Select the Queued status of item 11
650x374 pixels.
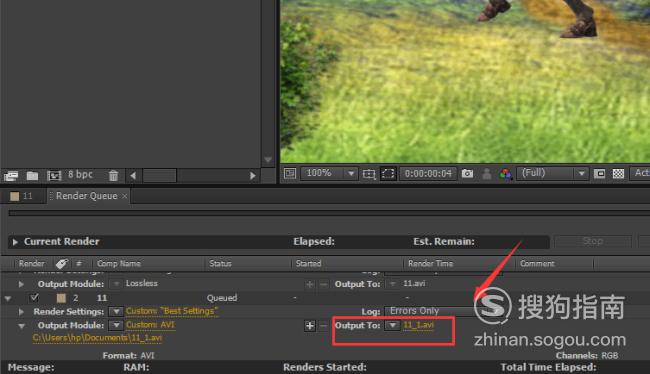click(222, 298)
